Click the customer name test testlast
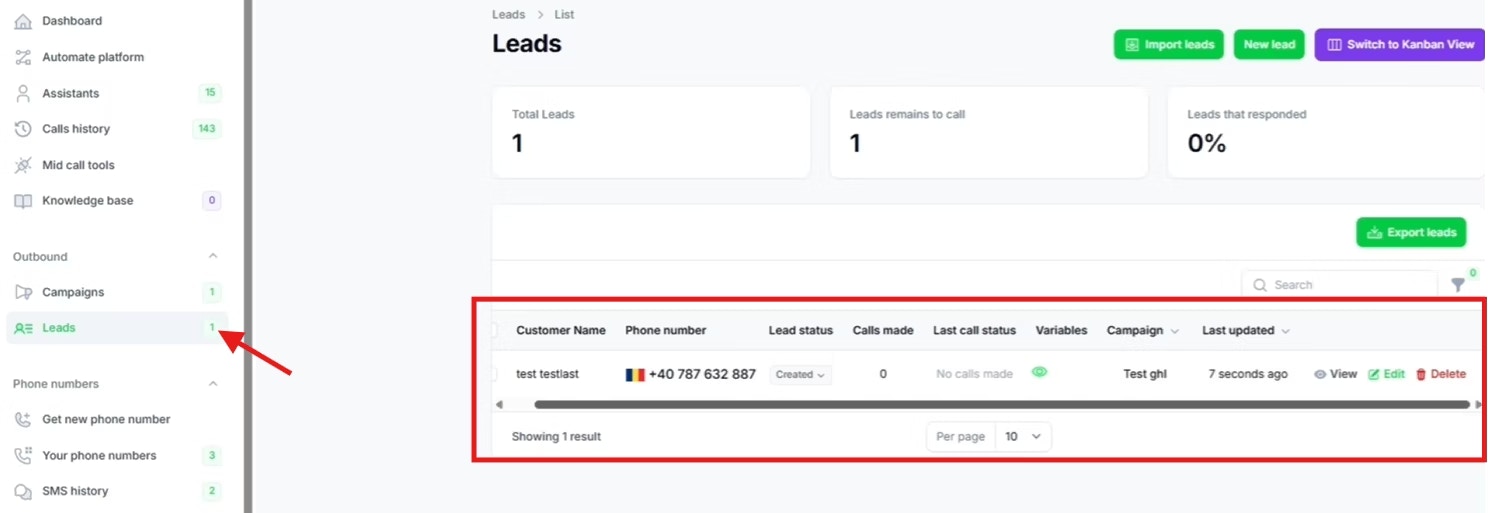Viewport: 1488px width, 513px height. coord(547,374)
